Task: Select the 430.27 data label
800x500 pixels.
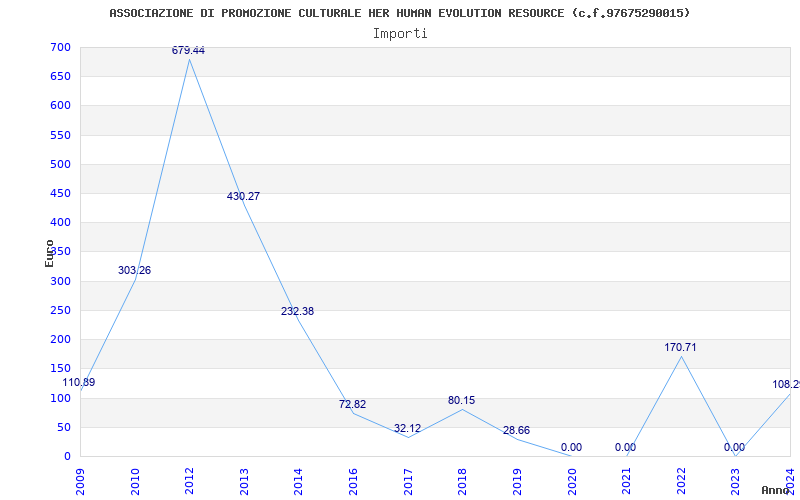Action: [x=243, y=196]
